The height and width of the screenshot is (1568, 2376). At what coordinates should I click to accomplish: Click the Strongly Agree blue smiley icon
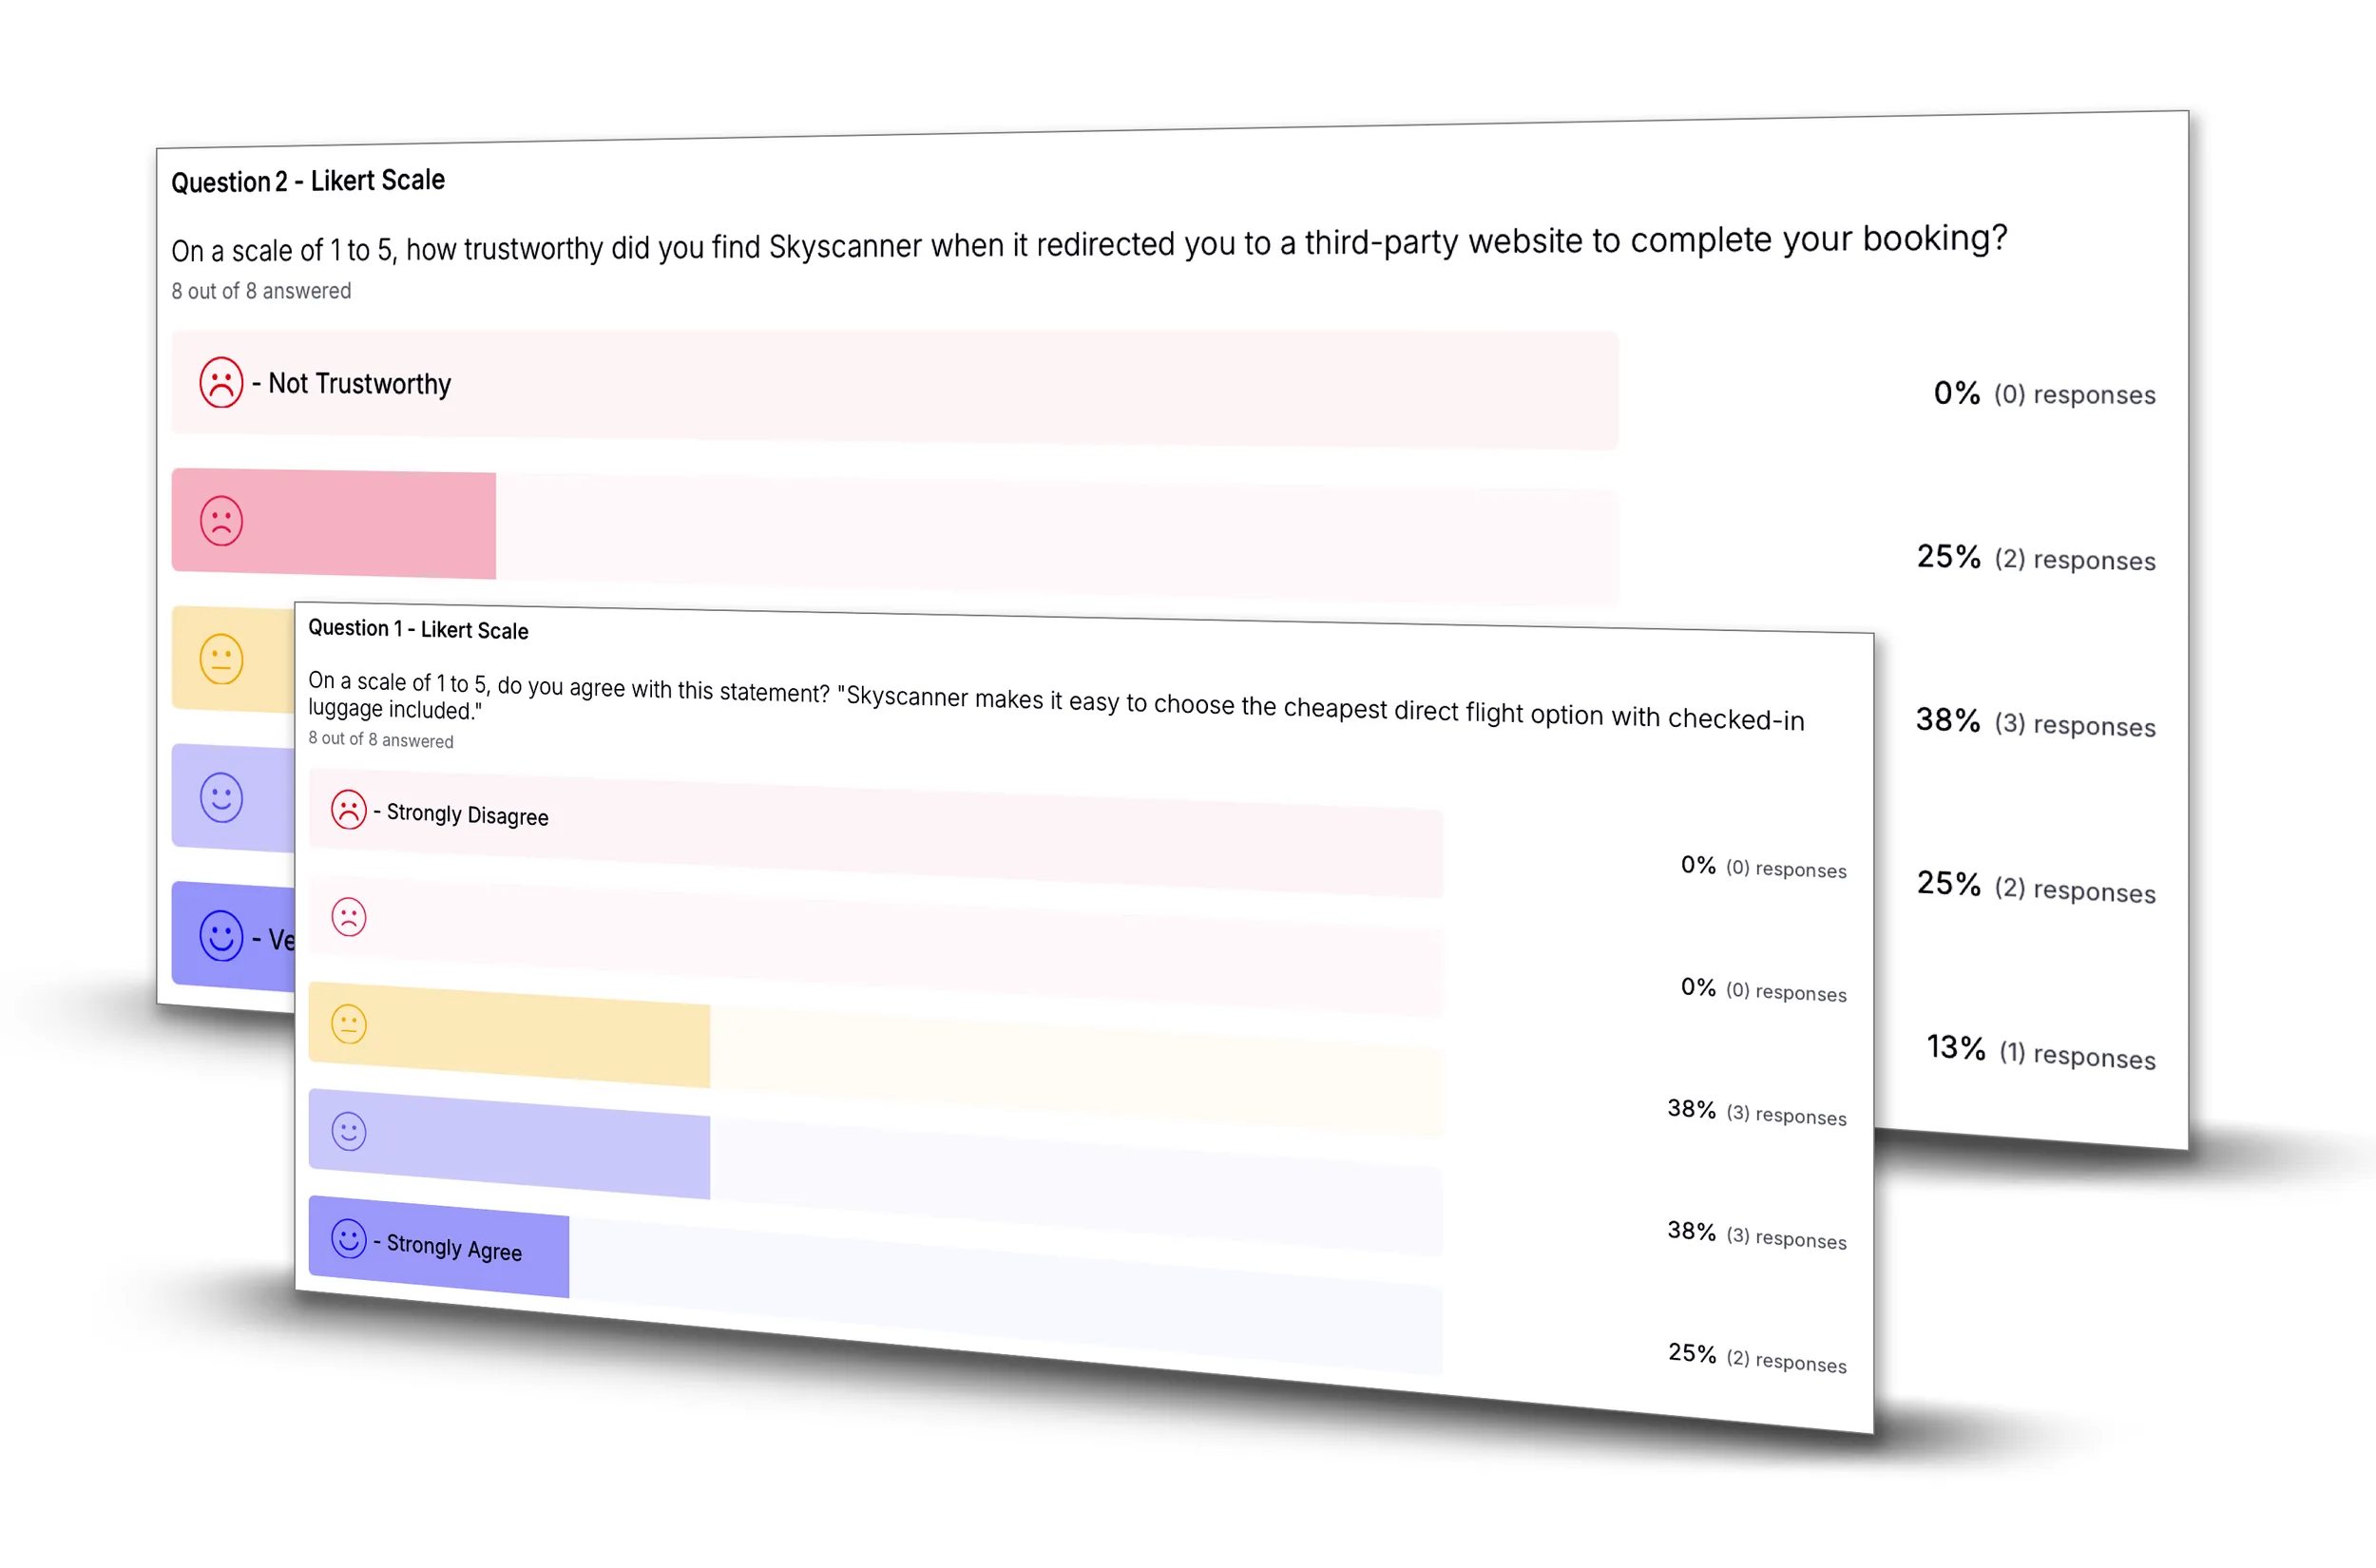[x=349, y=1239]
